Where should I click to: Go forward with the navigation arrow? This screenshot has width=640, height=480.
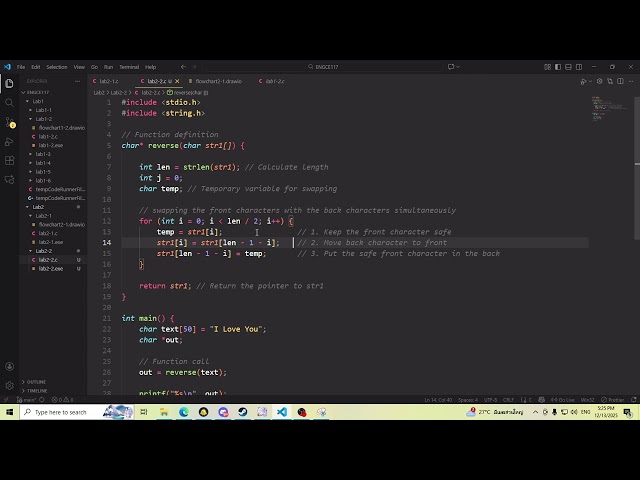point(194,67)
